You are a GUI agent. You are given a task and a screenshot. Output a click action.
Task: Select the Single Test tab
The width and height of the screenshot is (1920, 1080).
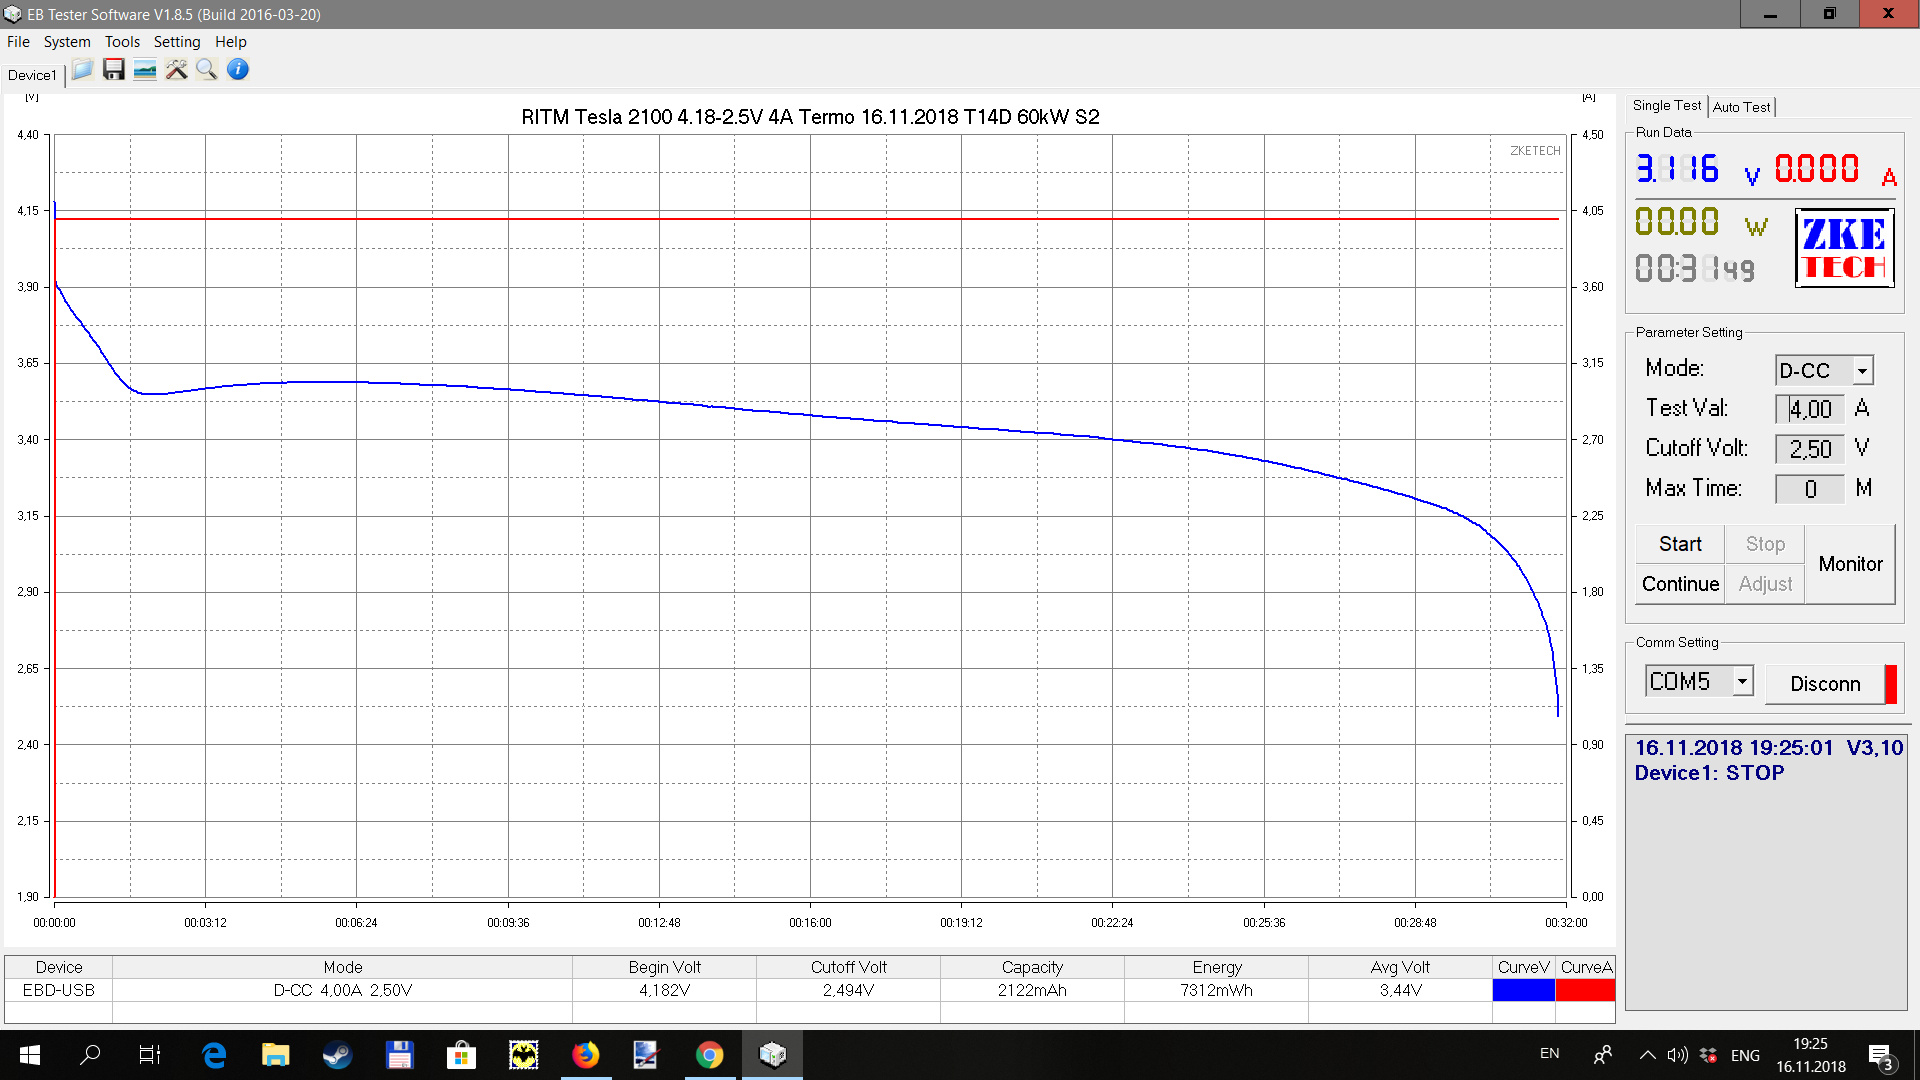tap(1666, 106)
